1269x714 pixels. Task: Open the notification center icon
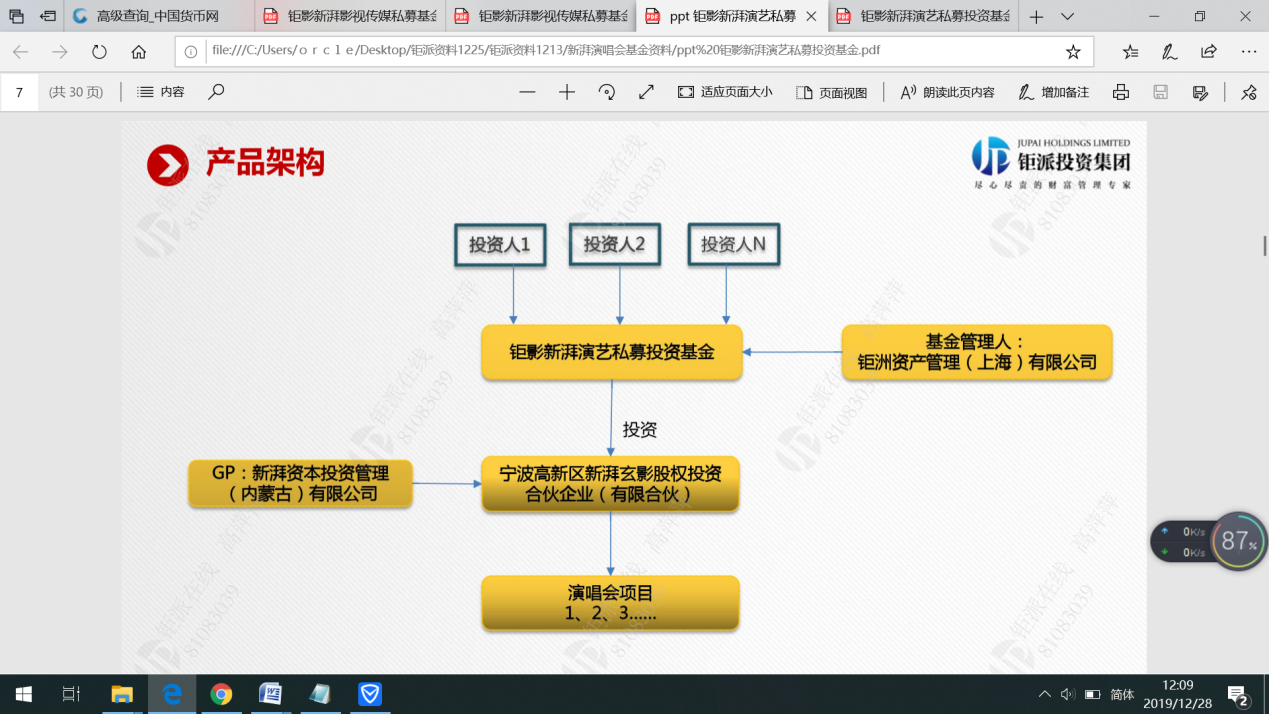[1240, 694]
